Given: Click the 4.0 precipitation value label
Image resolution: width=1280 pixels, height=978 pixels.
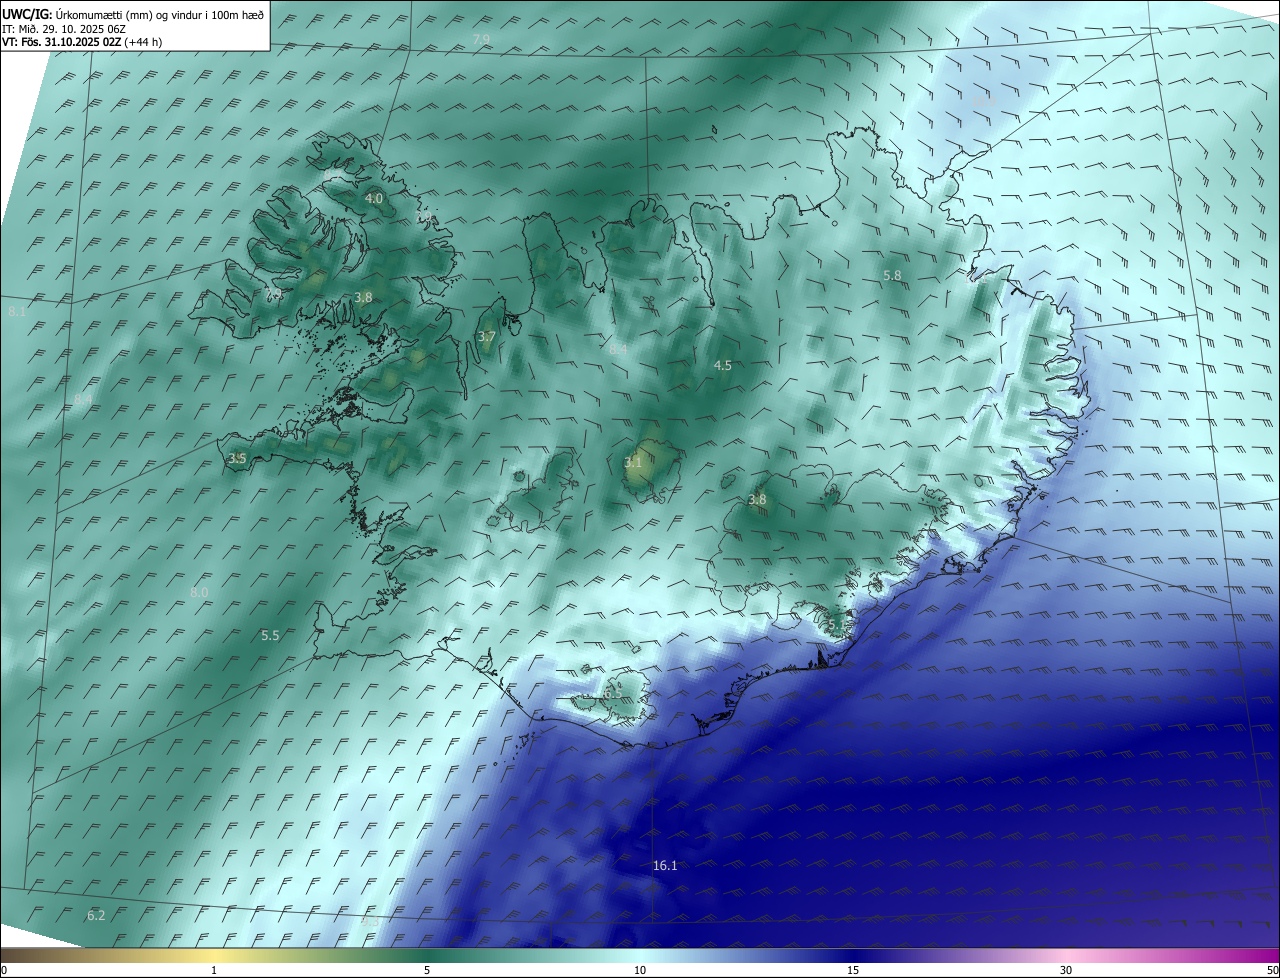Looking at the screenshot, I should [374, 199].
